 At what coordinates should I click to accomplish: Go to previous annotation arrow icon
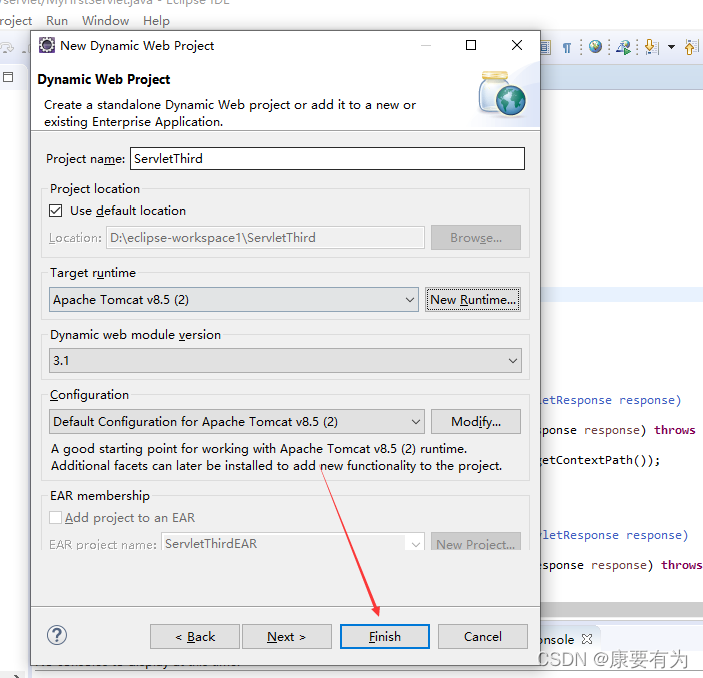pyautogui.click(x=690, y=47)
